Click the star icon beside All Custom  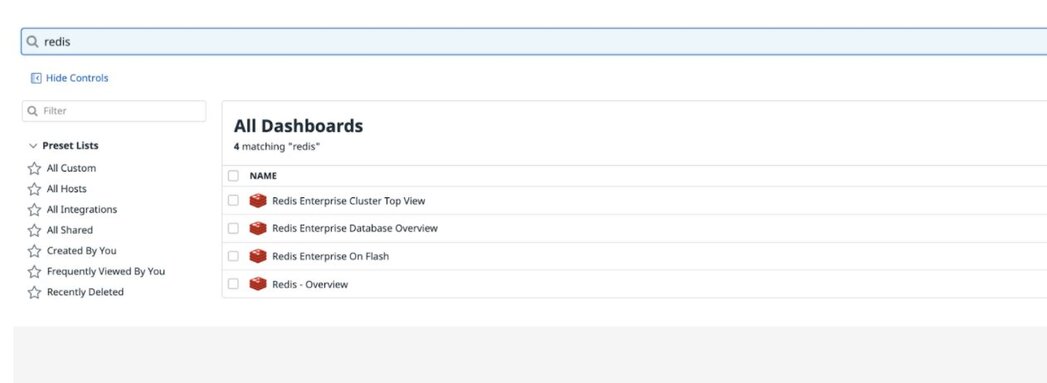pyautogui.click(x=34, y=168)
